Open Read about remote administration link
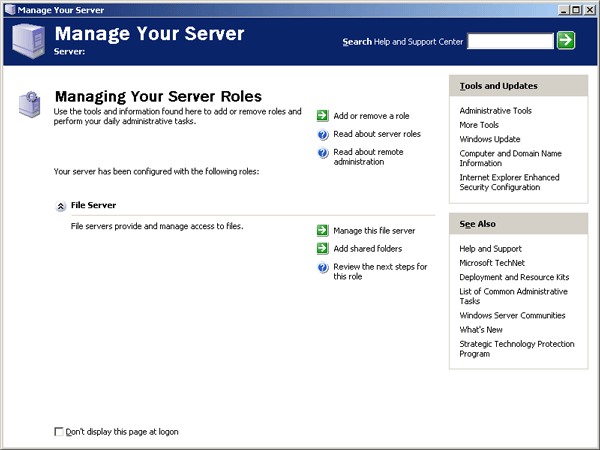Image resolution: width=600 pixels, height=450 pixels. [368, 157]
